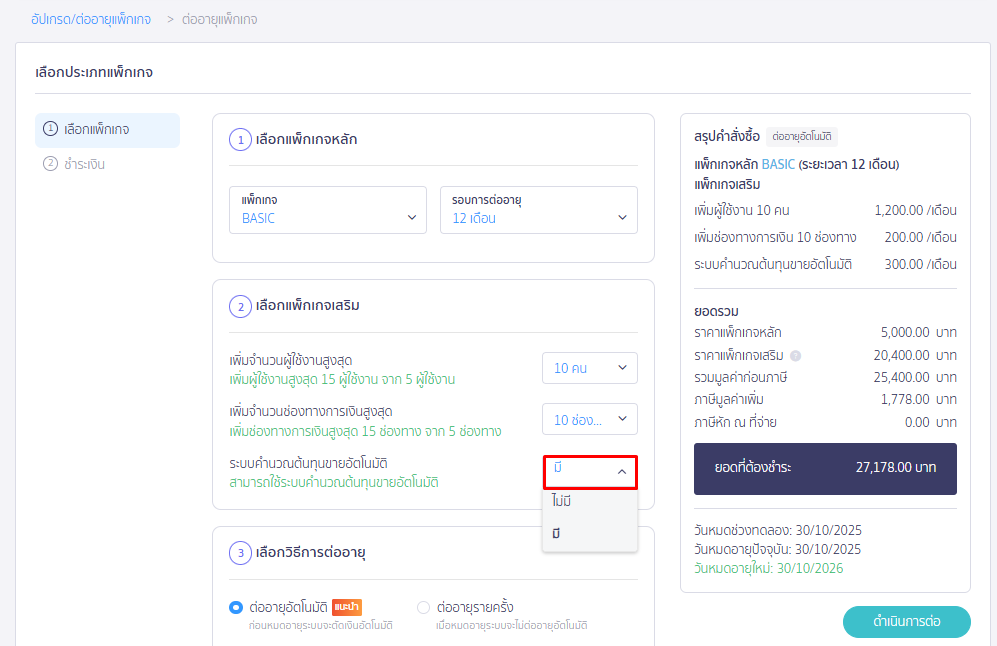Choose ไม่มี from the open dropdown list
This screenshot has width=997, height=646.
[590, 501]
